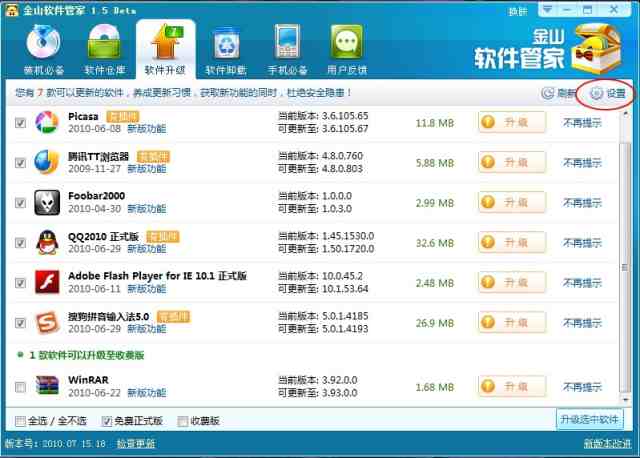Click the vertical scrollbar thumb
Viewport: 640px width, 458px height.
point(625,266)
